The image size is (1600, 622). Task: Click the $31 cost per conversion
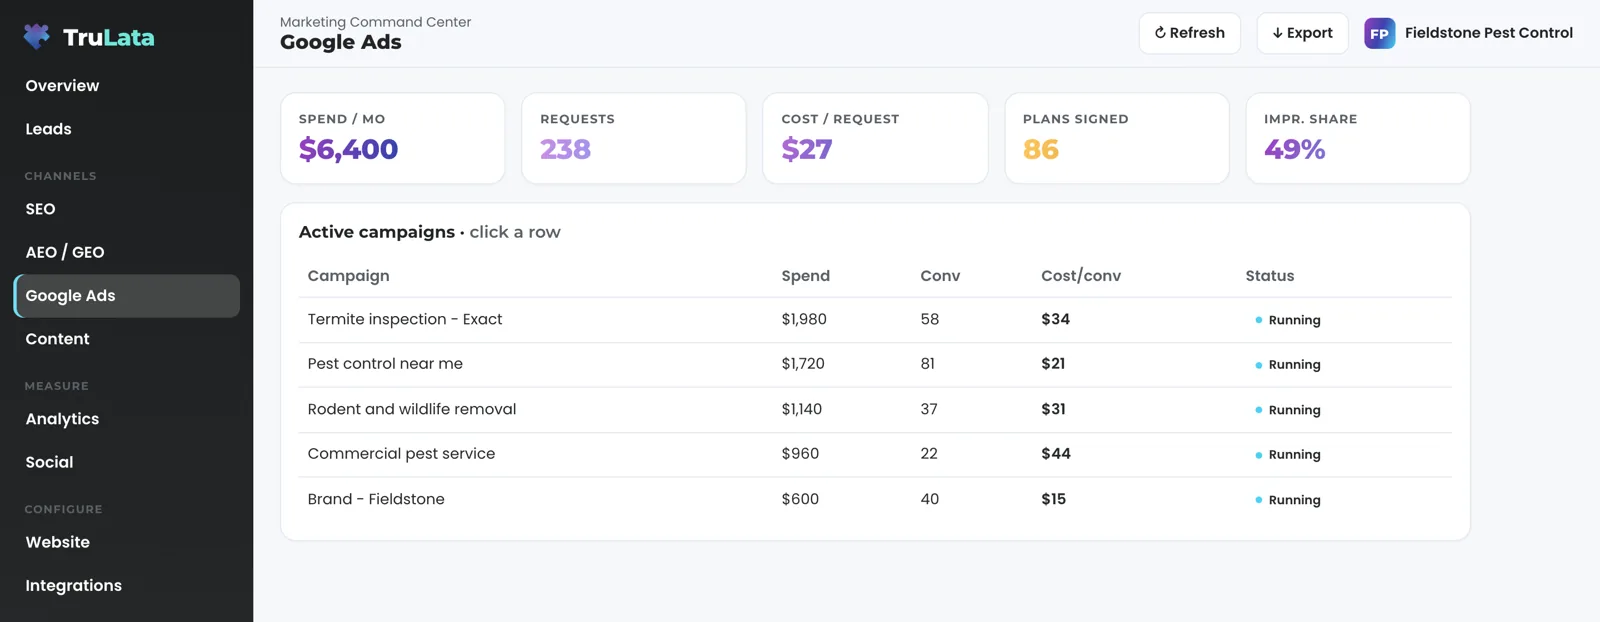click(1053, 409)
